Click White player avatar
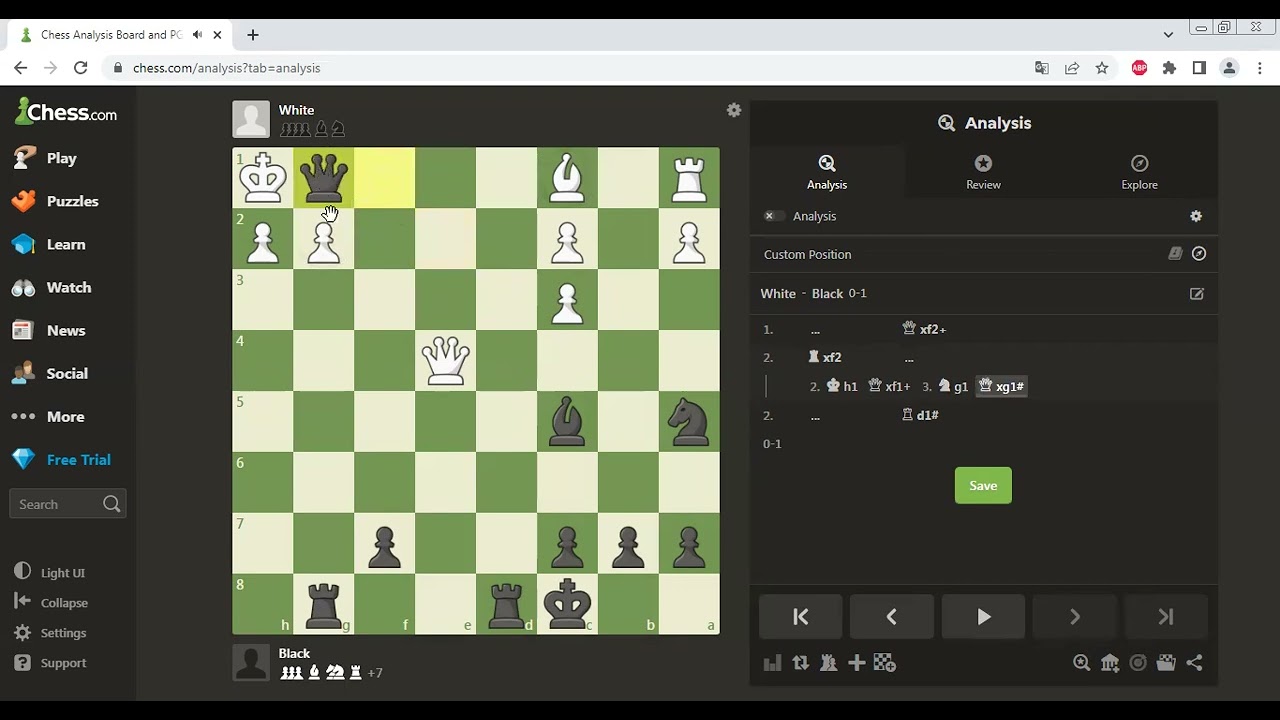The width and height of the screenshot is (1280, 720). pos(251,119)
